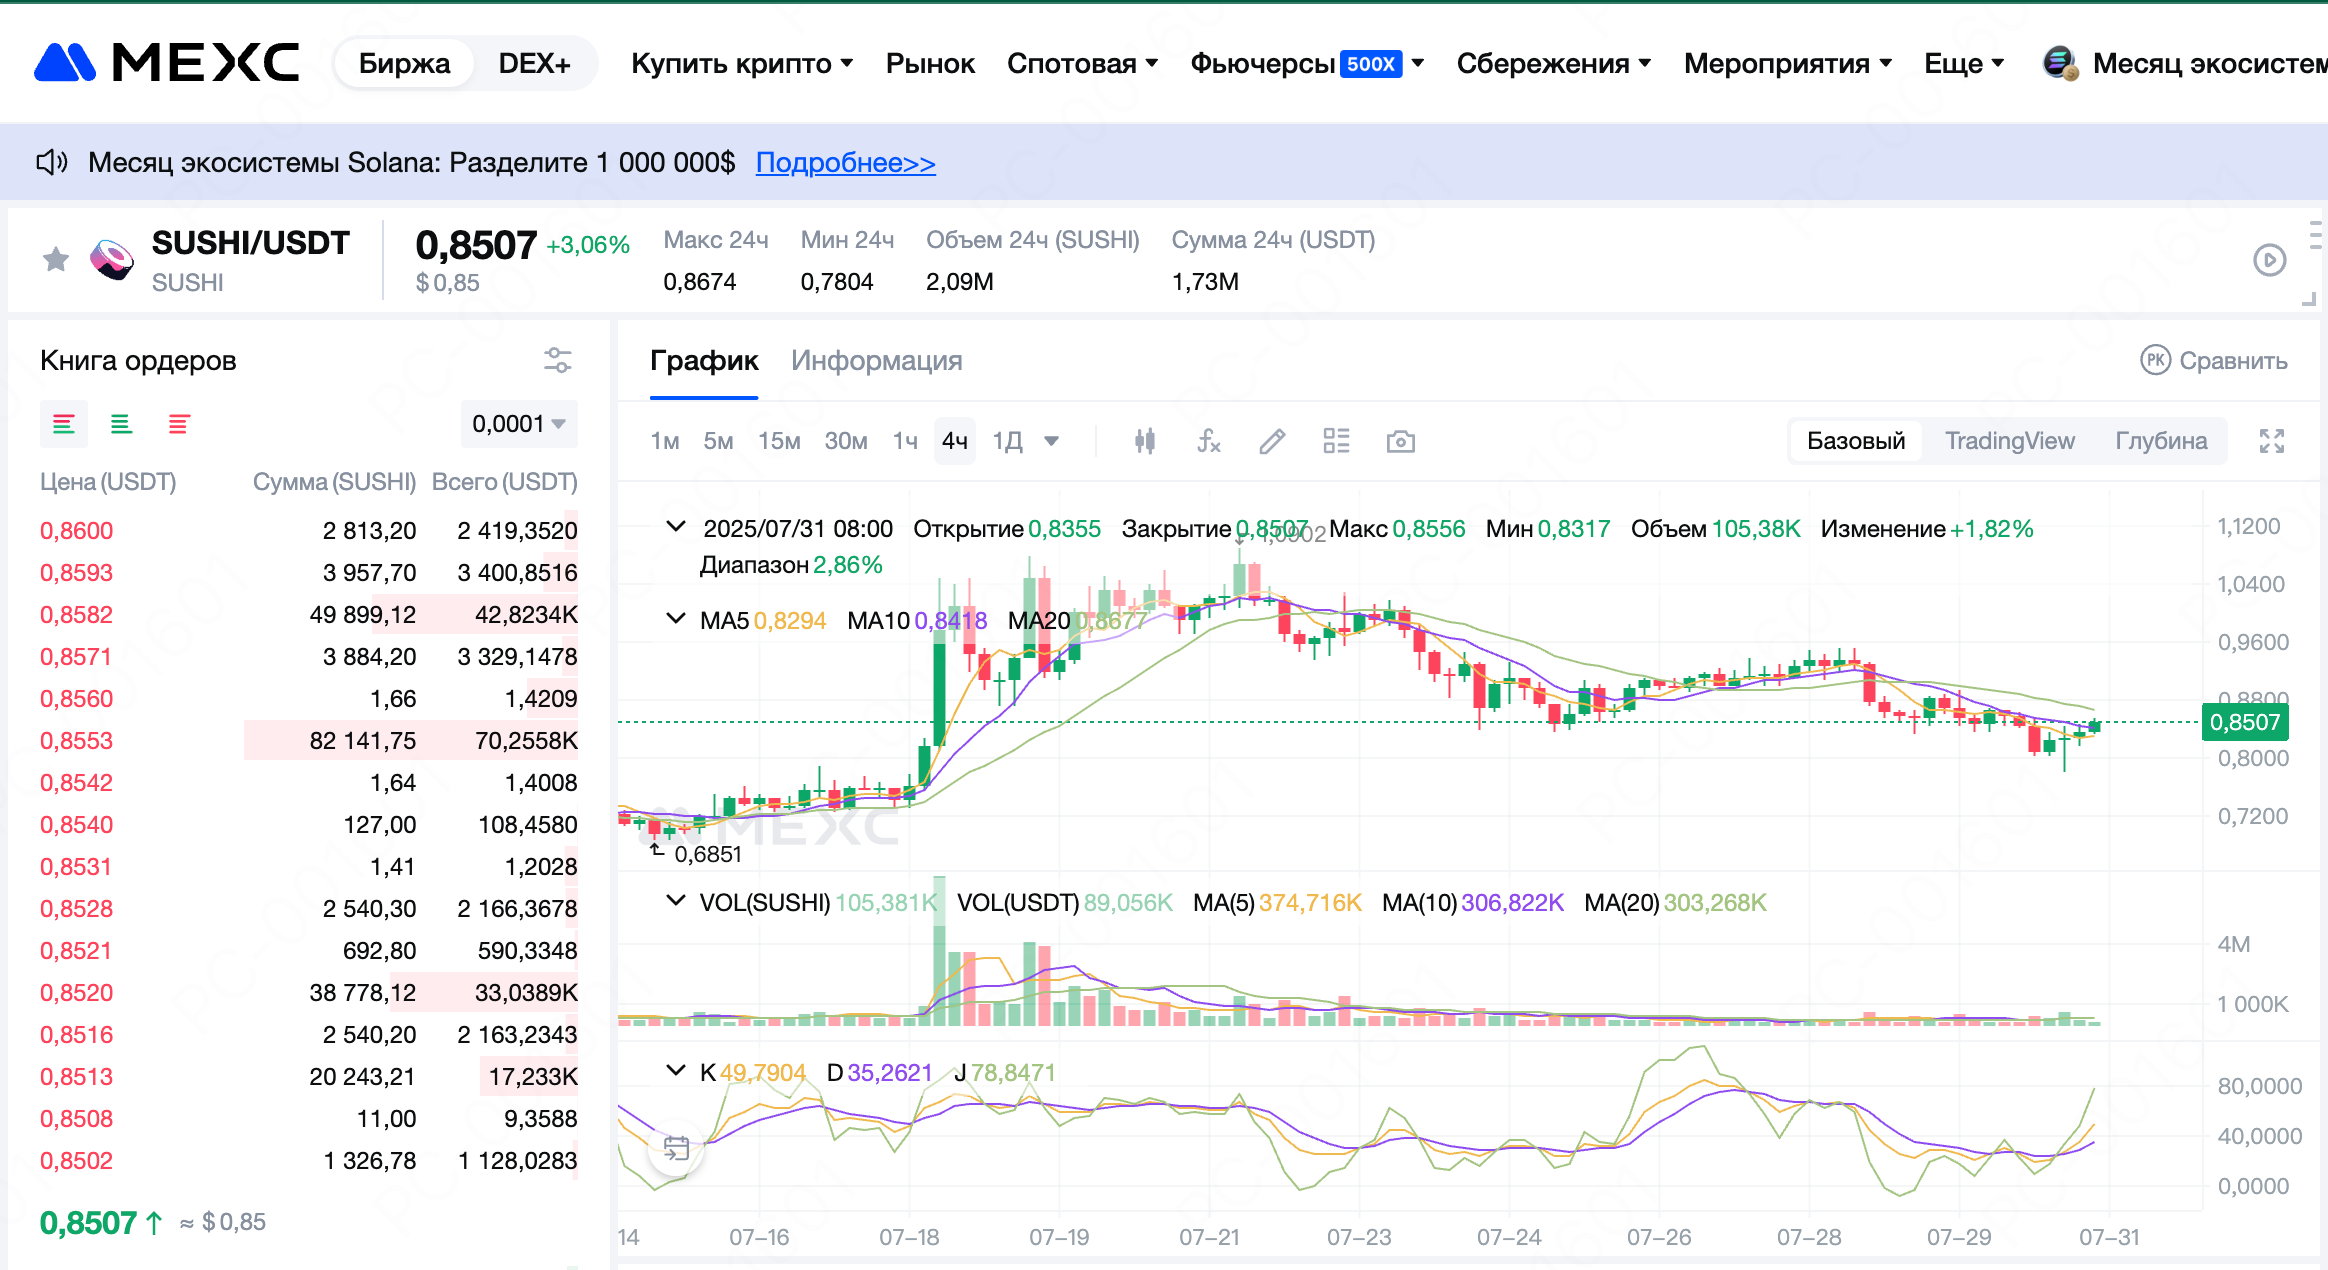Open the График tab
This screenshot has height=1270, width=2328.
(704, 360)
